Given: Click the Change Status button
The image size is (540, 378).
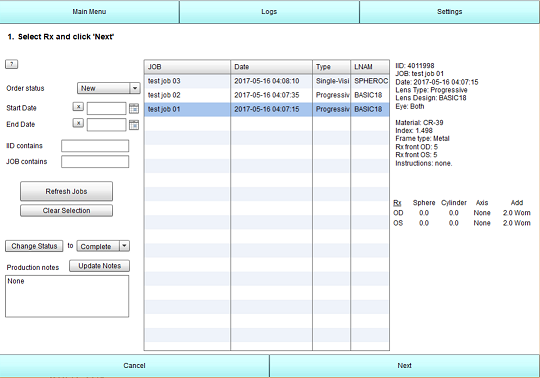Looking at the screenshot, I should [x=34, y=246].
